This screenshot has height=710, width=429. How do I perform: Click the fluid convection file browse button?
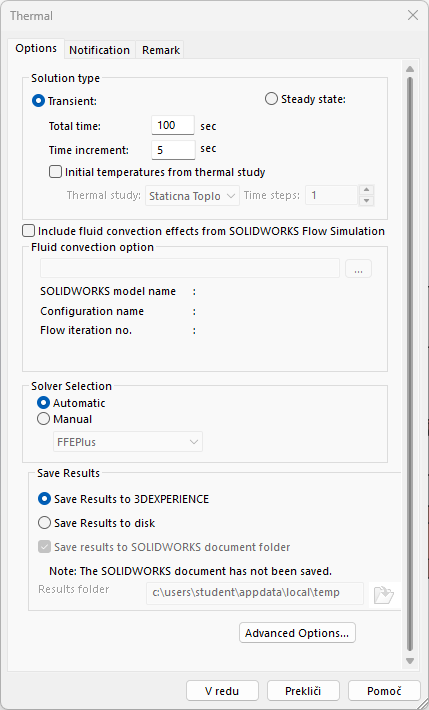coord(358,269)
